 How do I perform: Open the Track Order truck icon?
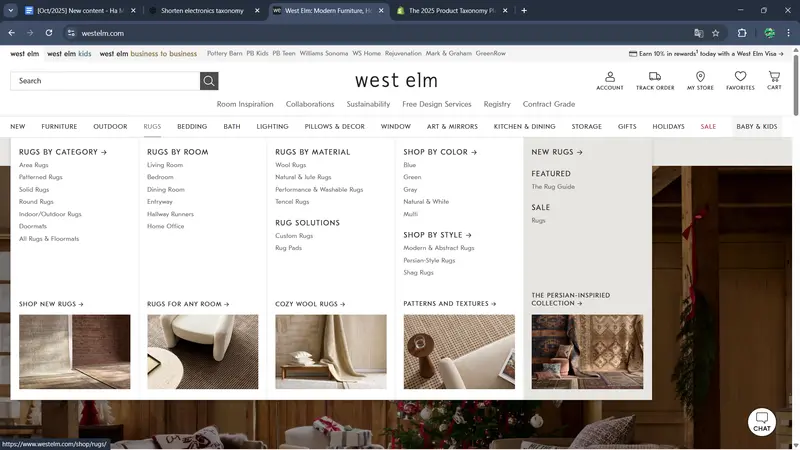click(655, 81)
